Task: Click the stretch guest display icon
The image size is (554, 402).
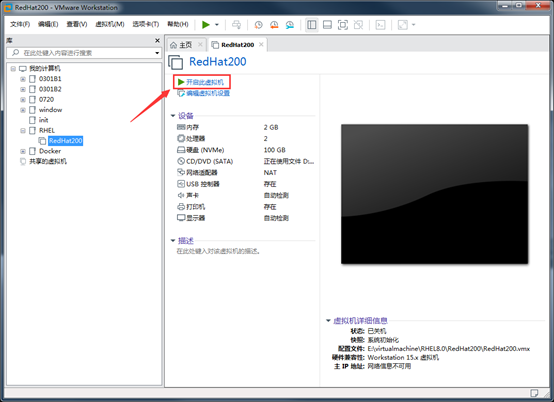Action: point(403,25)
